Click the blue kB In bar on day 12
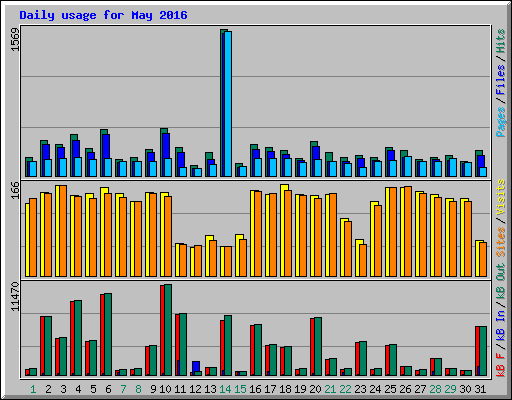Screen dimensions: 512x400 [x=196, y=366]
